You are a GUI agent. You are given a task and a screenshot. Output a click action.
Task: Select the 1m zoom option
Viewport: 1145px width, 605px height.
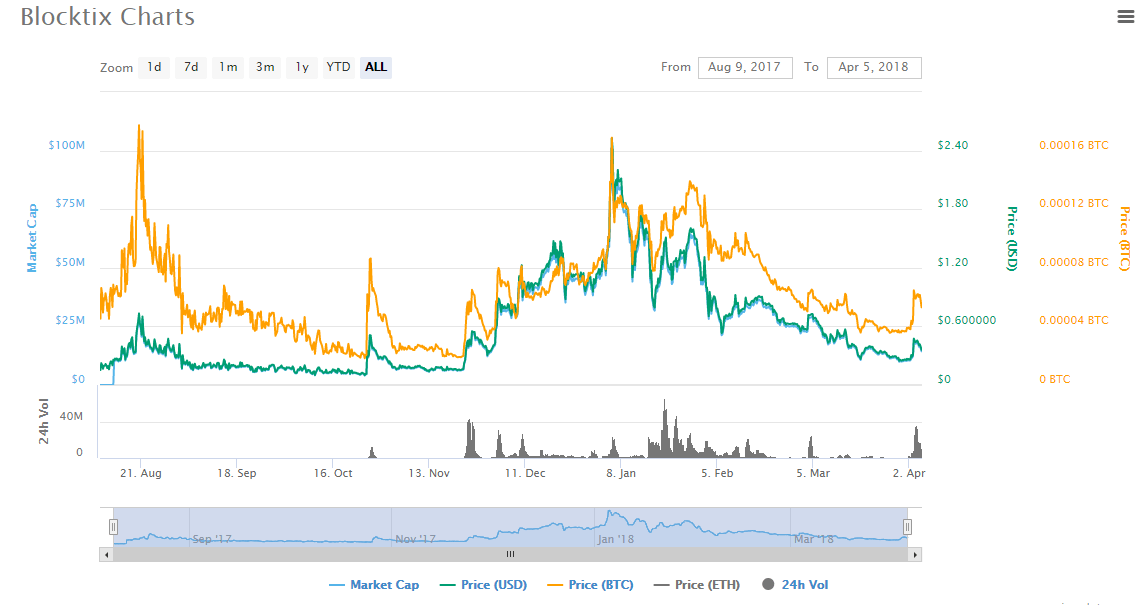pos(228,67)
